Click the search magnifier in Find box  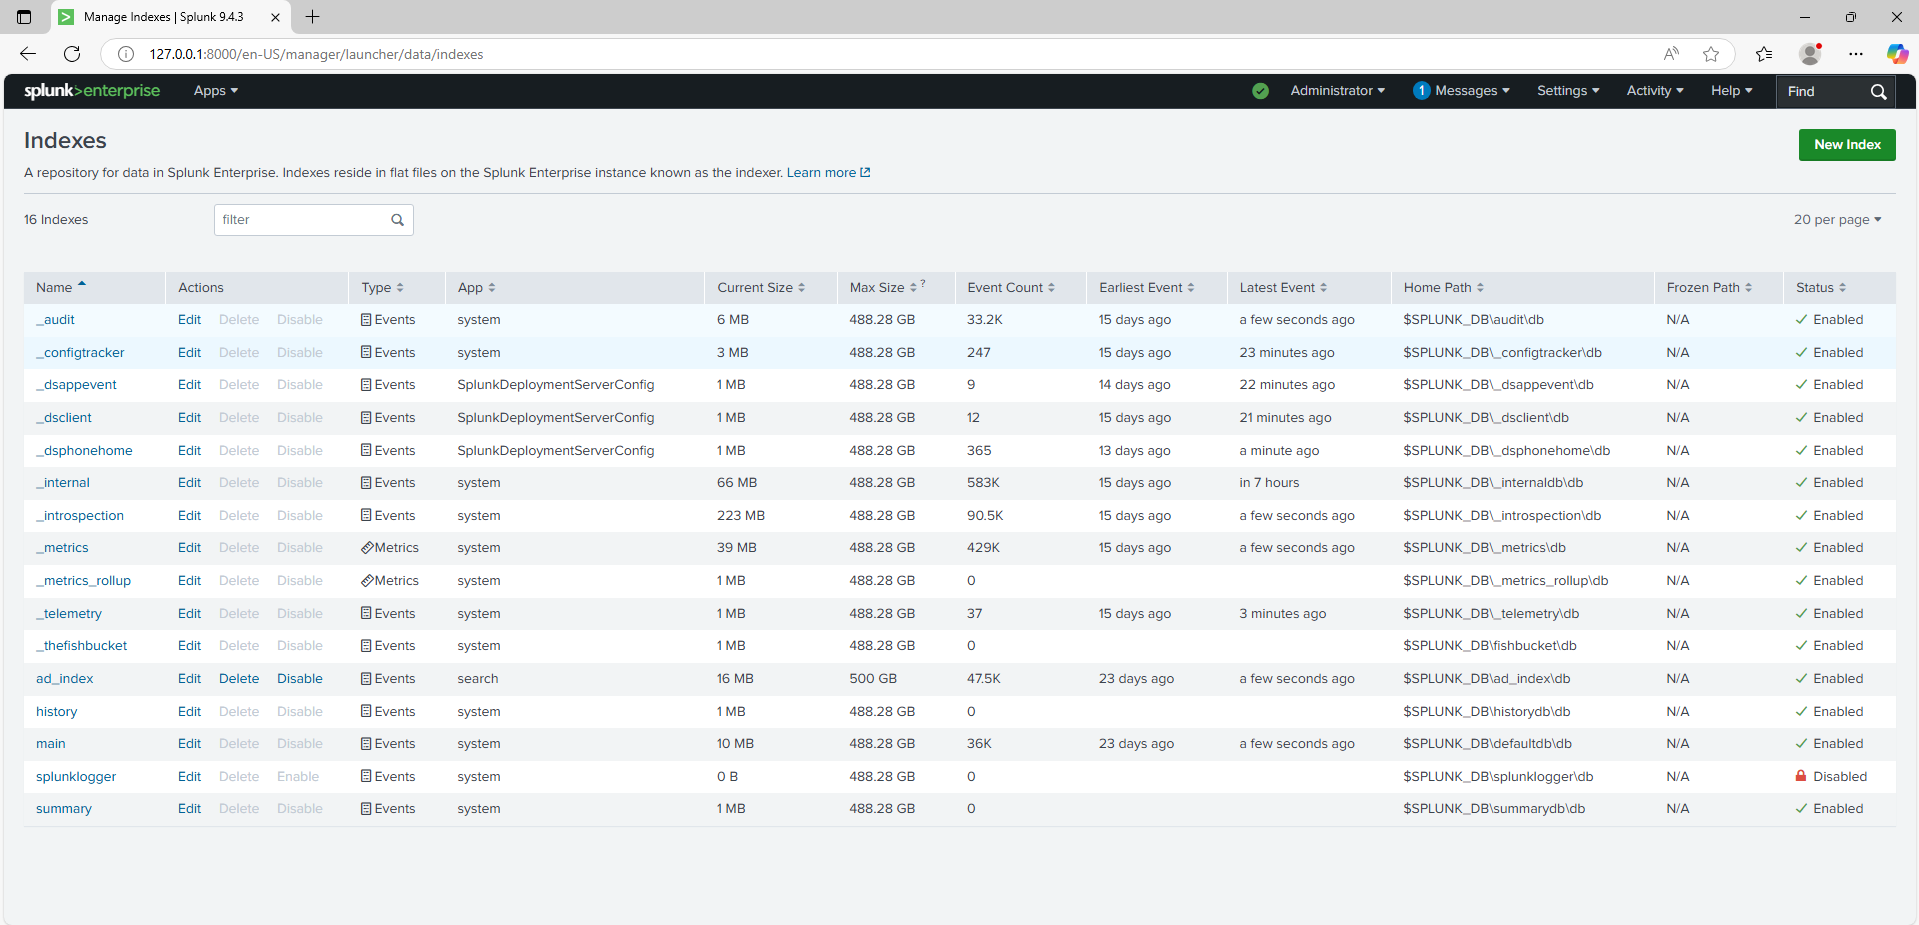(x=1878, y=91)
